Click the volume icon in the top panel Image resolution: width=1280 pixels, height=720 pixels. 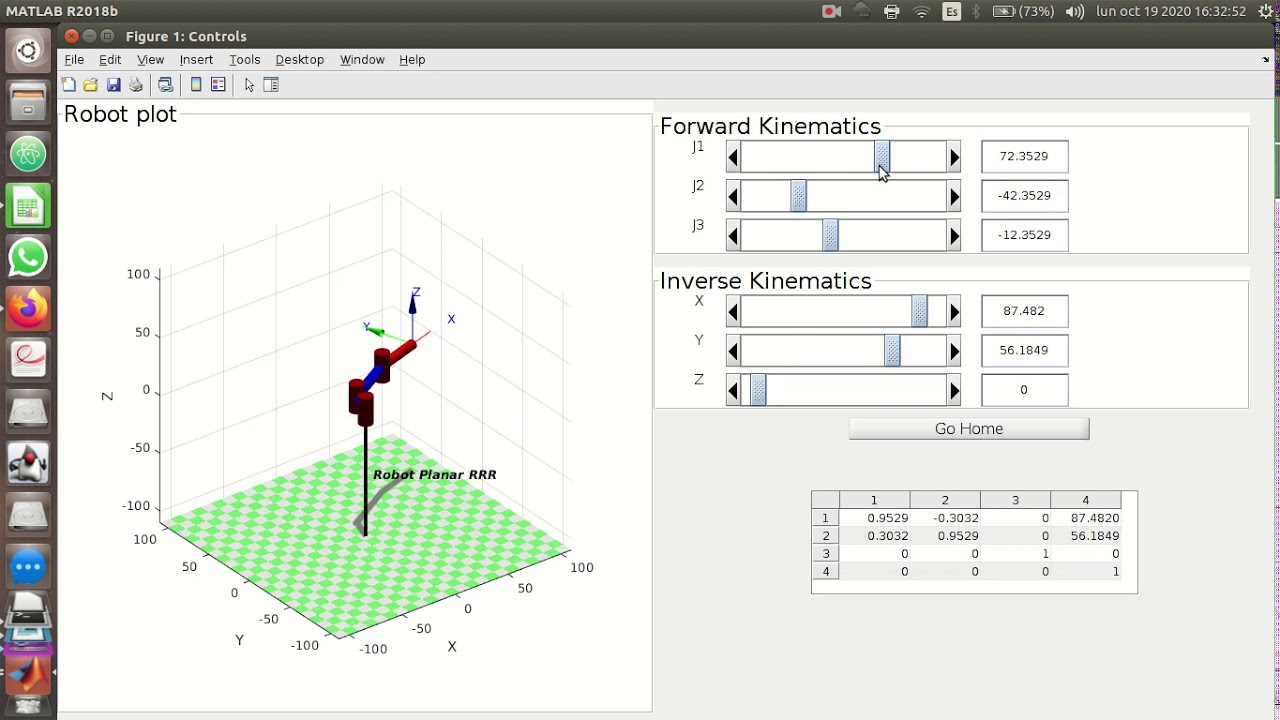[x=1075, y=12]
